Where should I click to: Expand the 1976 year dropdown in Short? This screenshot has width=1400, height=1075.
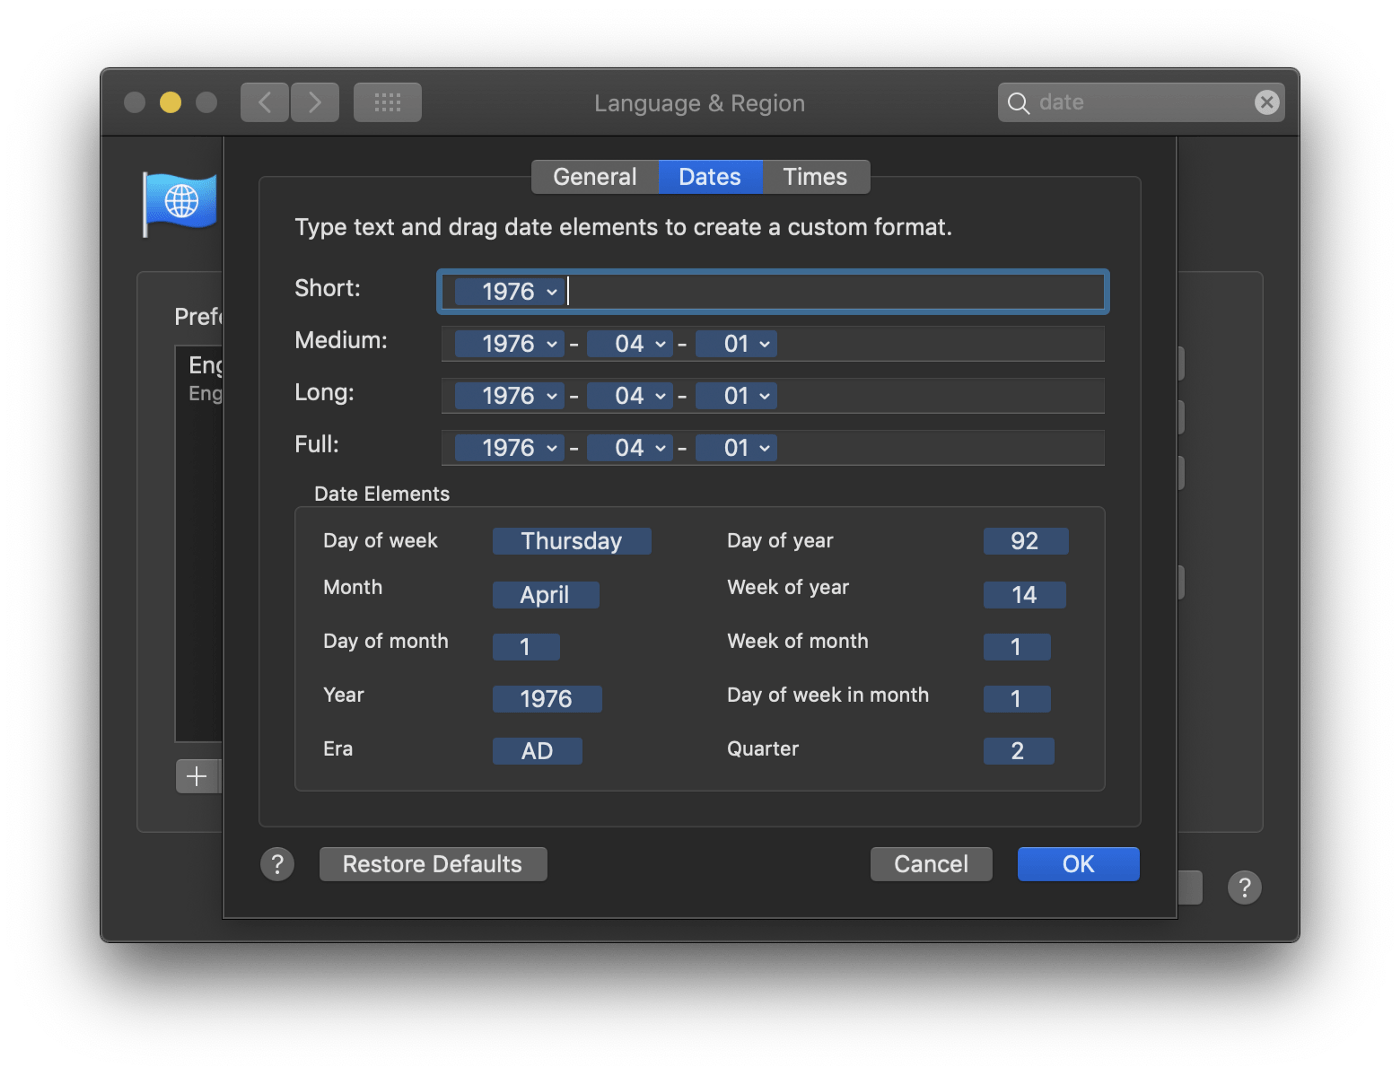click(x=551, y=292)
